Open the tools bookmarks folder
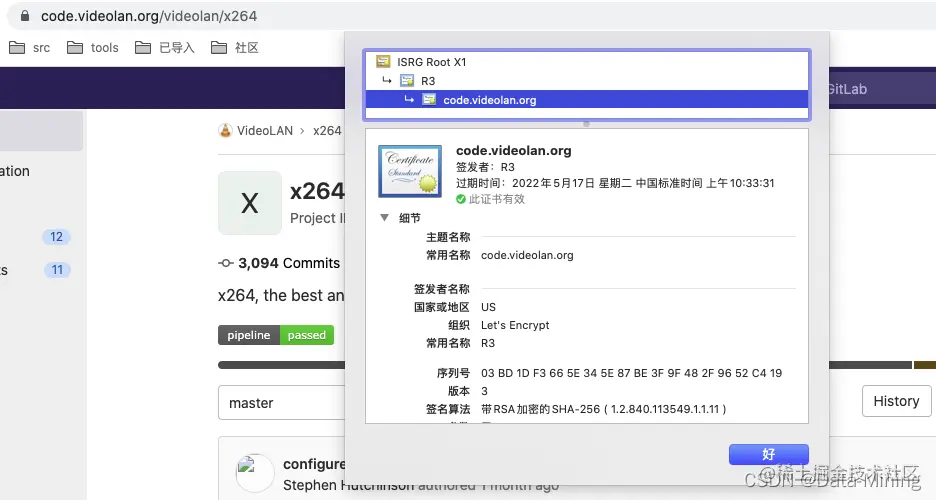Image resolution: width=936 pixels, height=500 pixels. 93,48
